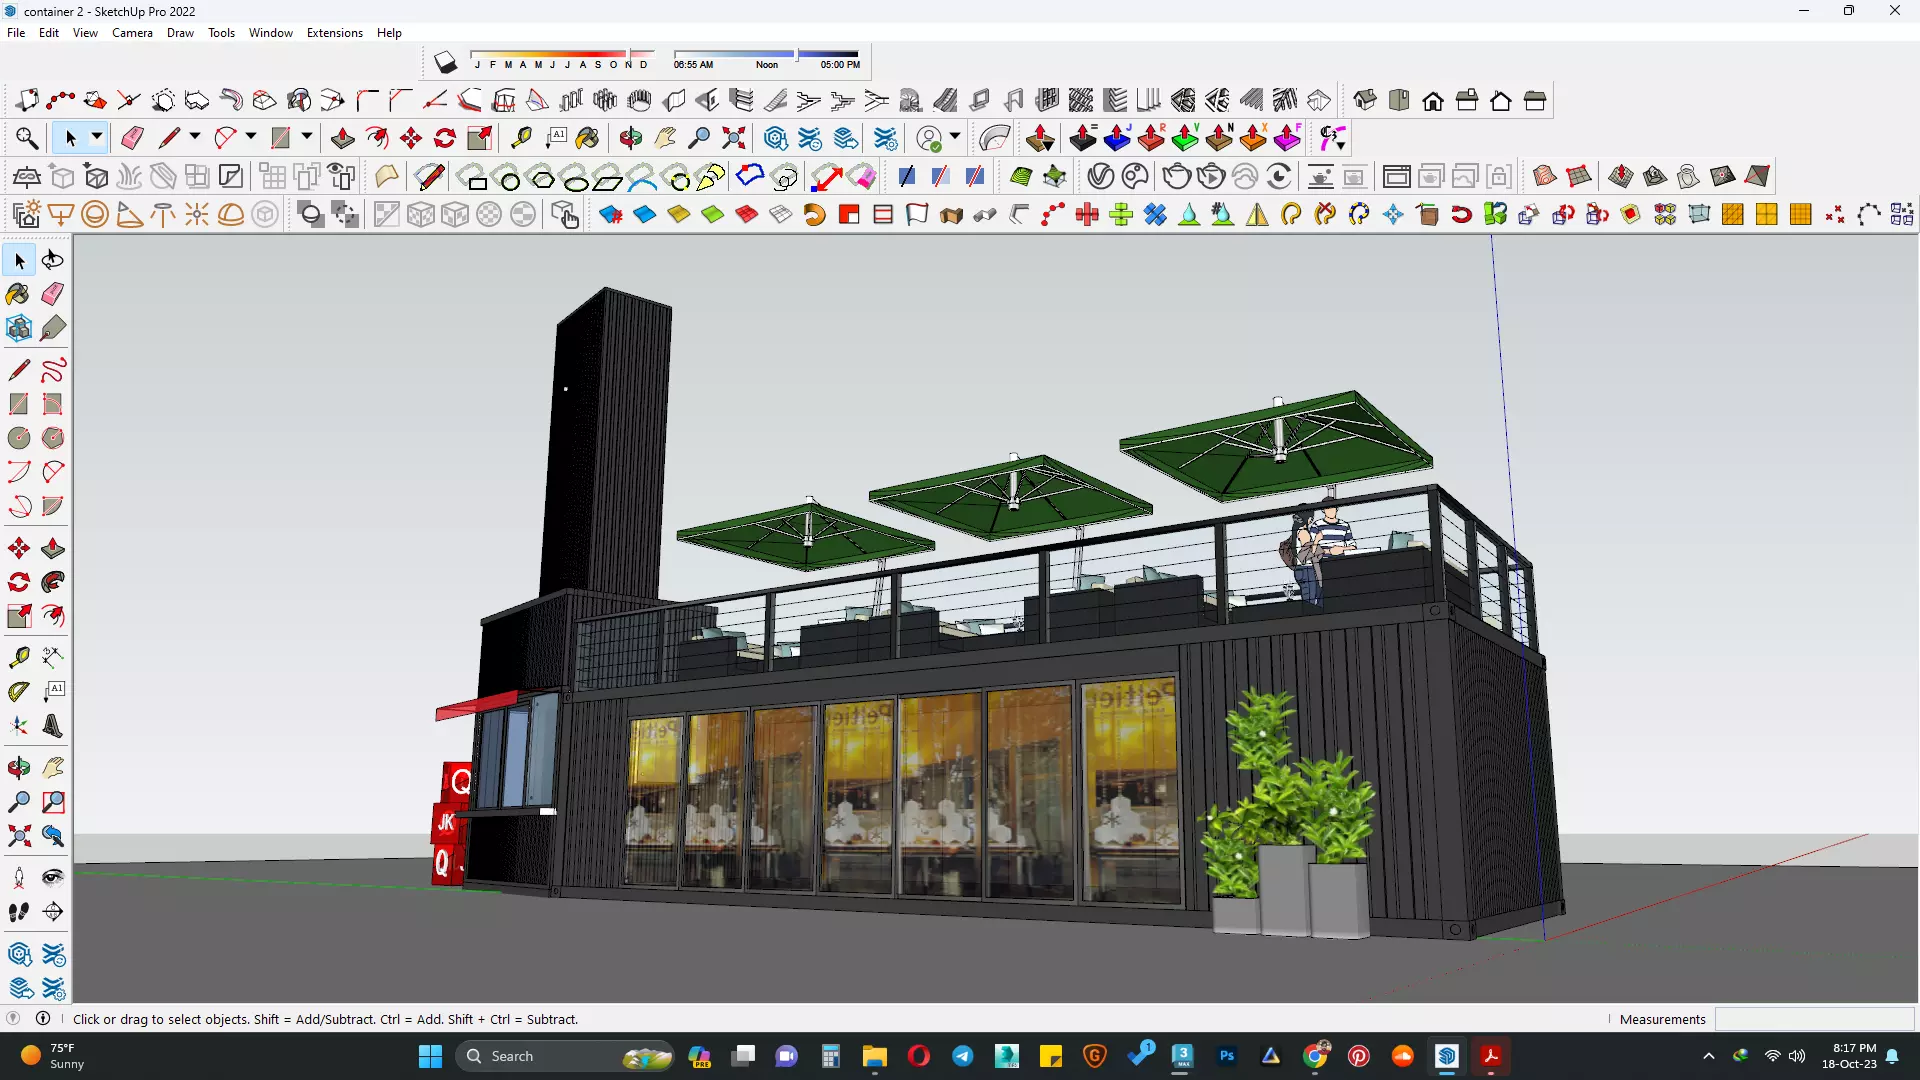This screenshot has width=1920, height=1080.
Task: Click the instructor info icon in status bar
Action: point(43,1018)
